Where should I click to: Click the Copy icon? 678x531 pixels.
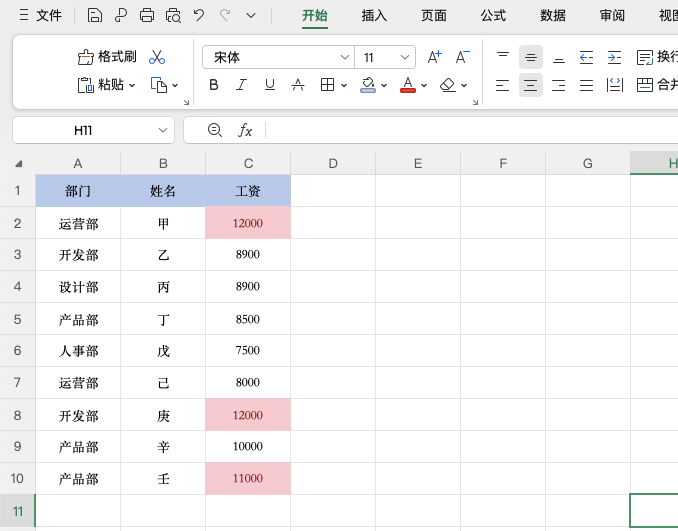[159, 85]
